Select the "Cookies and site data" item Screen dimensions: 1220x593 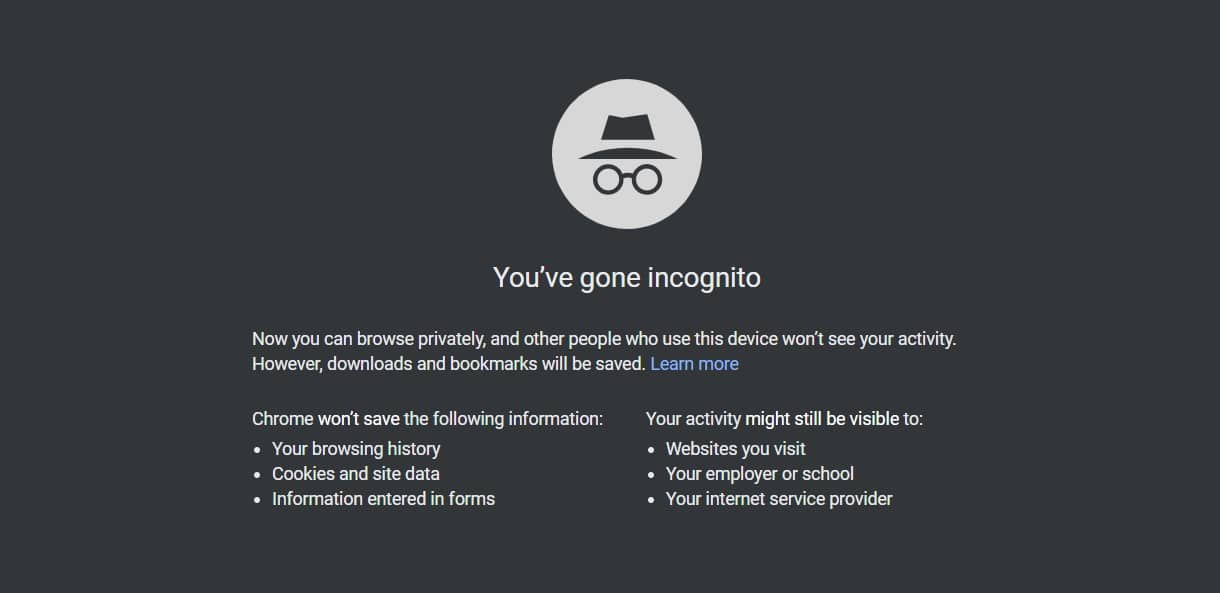point(356,474)
